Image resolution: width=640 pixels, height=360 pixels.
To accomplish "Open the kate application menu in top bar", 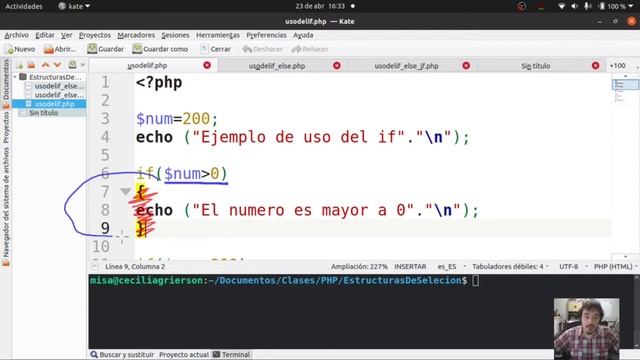I will coord(74,7).
